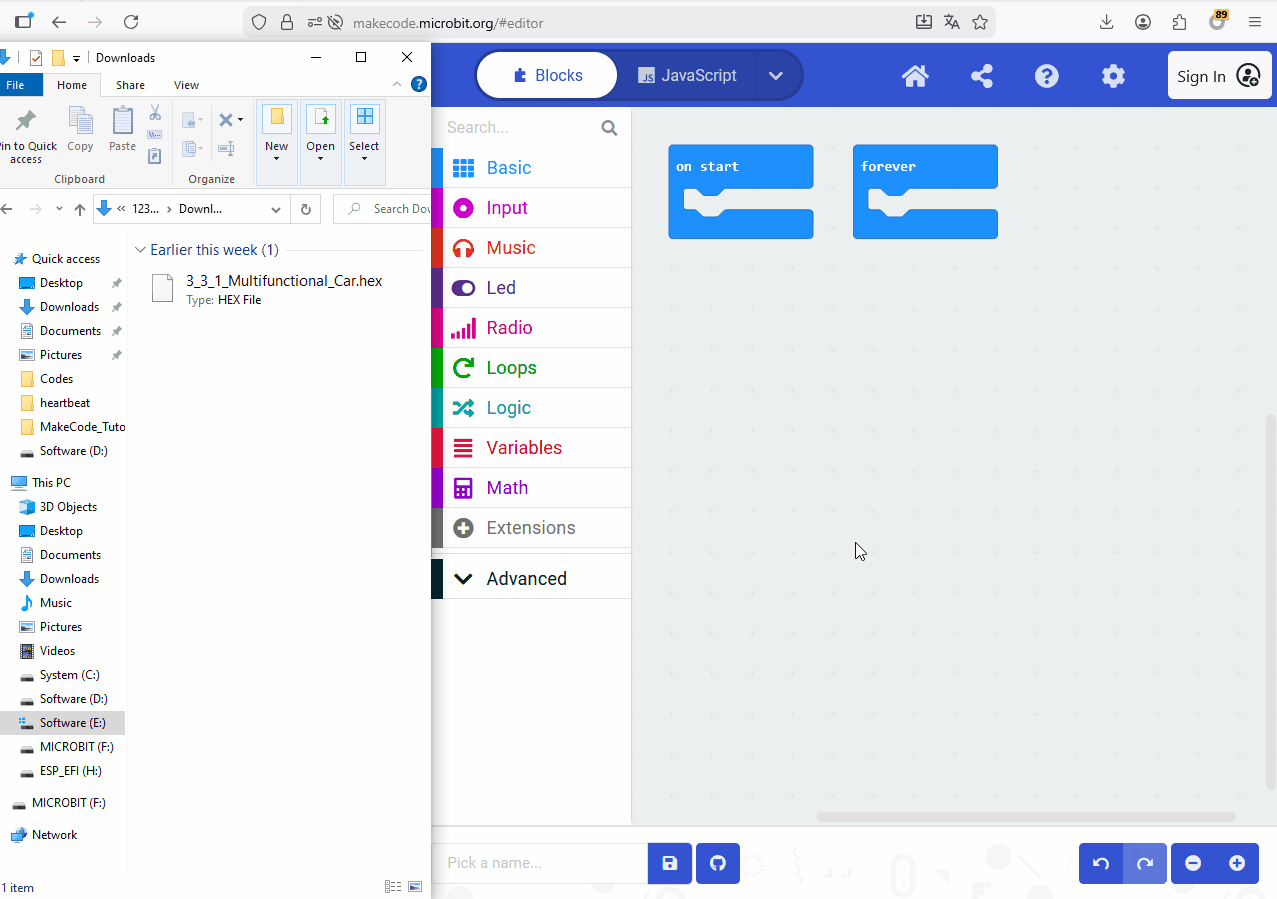Open the browser extensions icon
1277x899 pixels.
1180,22
